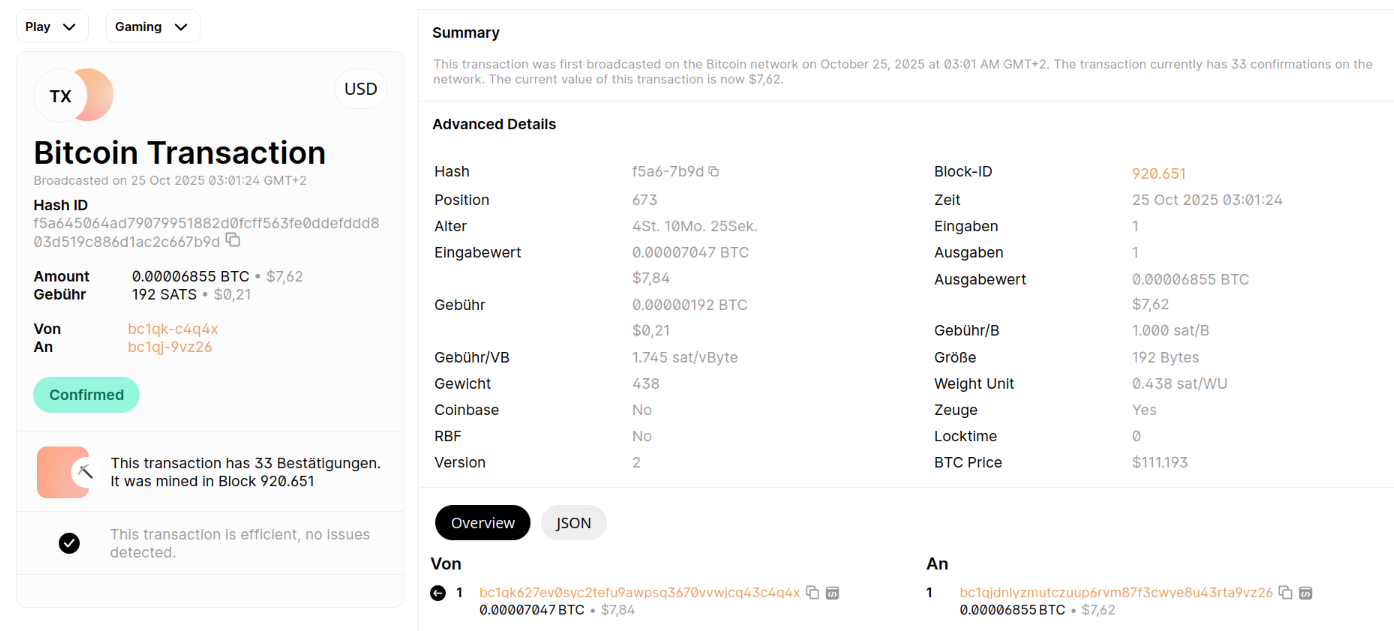Copy short hash f5a6-7b9d in Advanced Details
Viewport: 1394px width, 631px height.
coord(714,172)
